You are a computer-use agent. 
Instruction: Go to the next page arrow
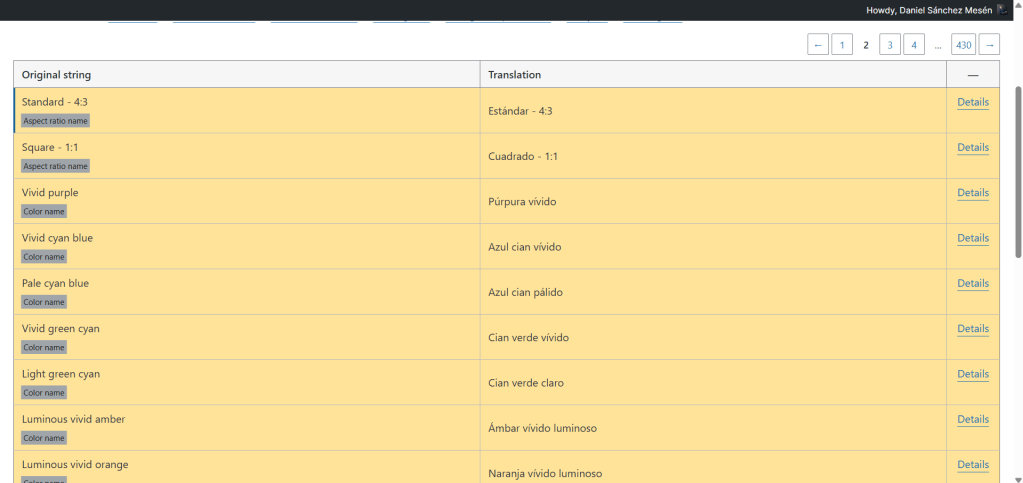tap(989, 45)
